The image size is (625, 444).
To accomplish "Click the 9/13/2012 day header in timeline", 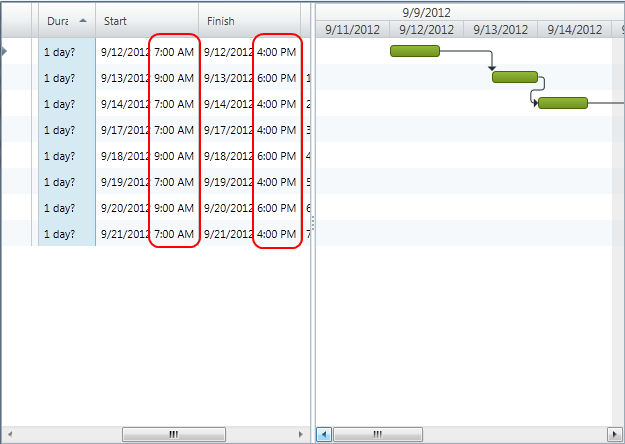I will [x=500, y=30].
